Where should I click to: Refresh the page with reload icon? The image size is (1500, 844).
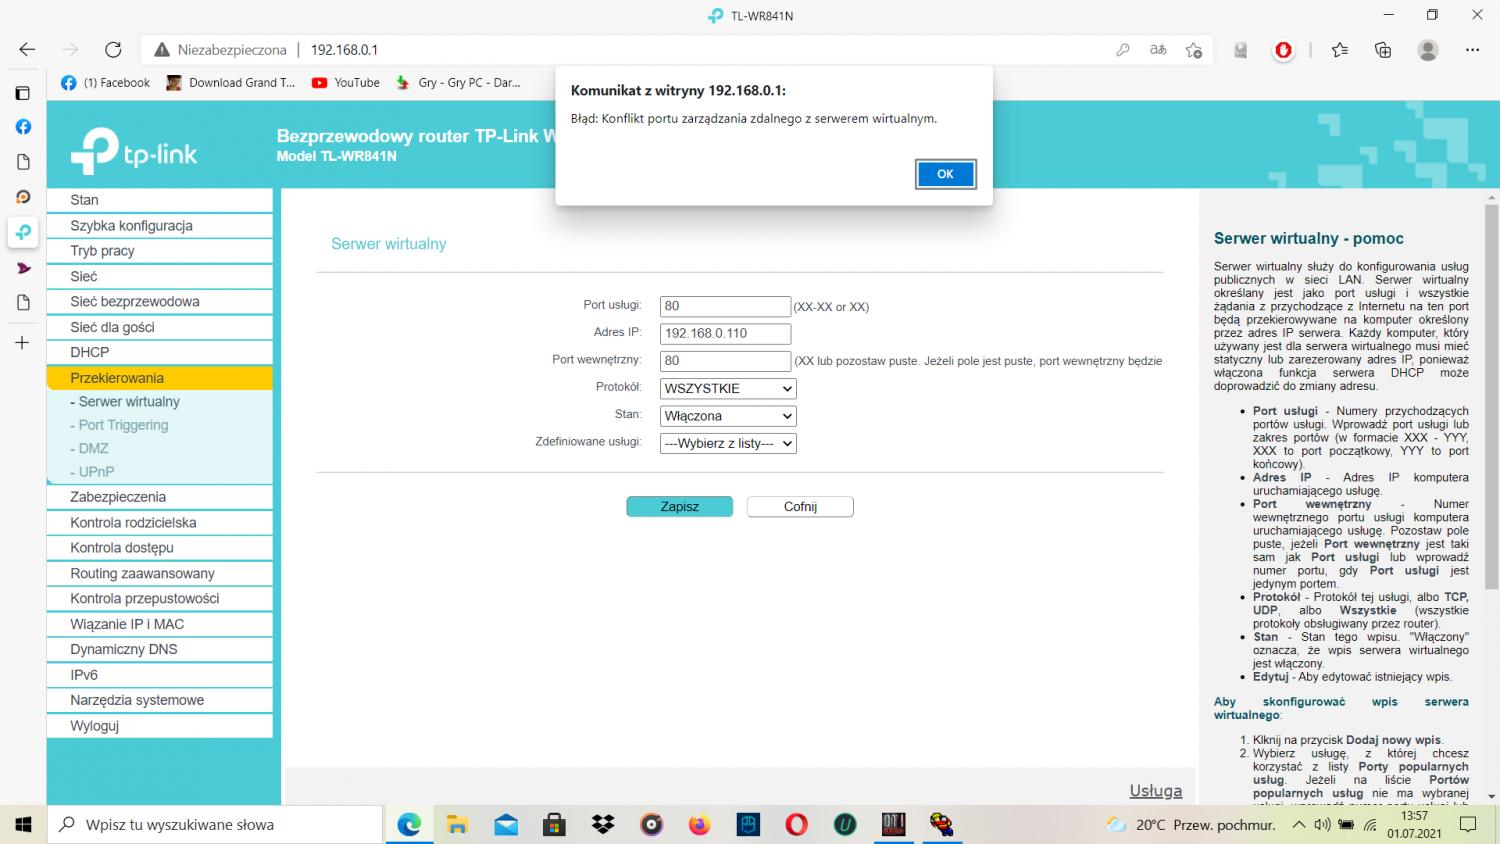click(113, 50)
